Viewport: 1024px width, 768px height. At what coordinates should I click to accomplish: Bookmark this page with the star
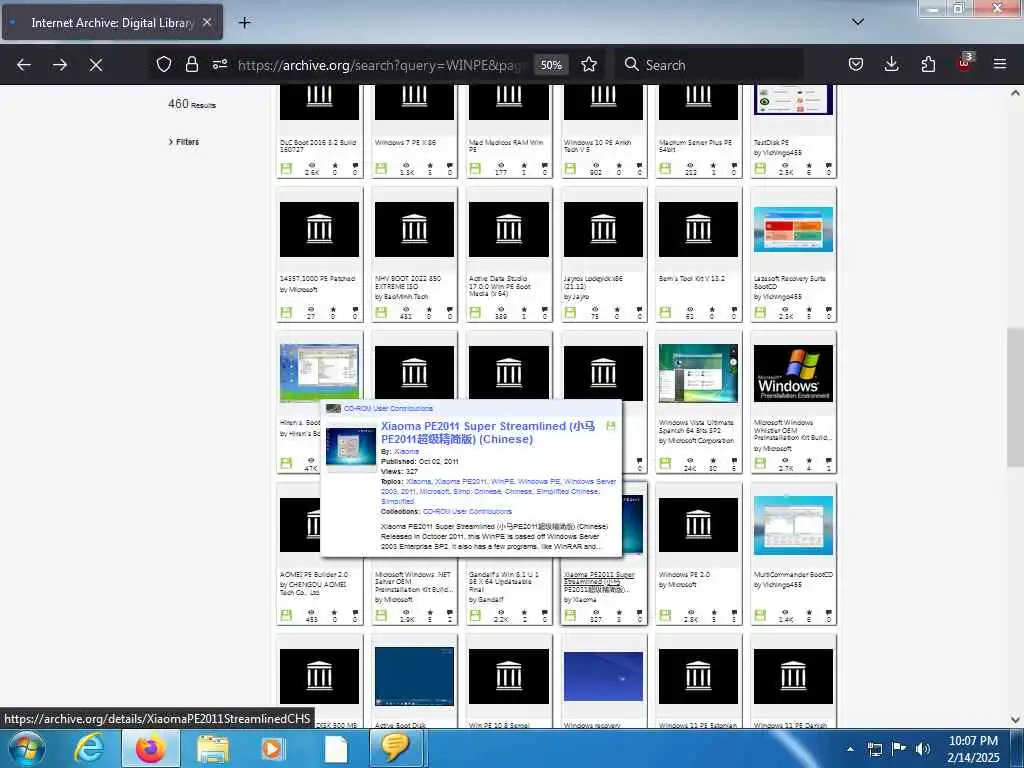(x=589, y=64)
